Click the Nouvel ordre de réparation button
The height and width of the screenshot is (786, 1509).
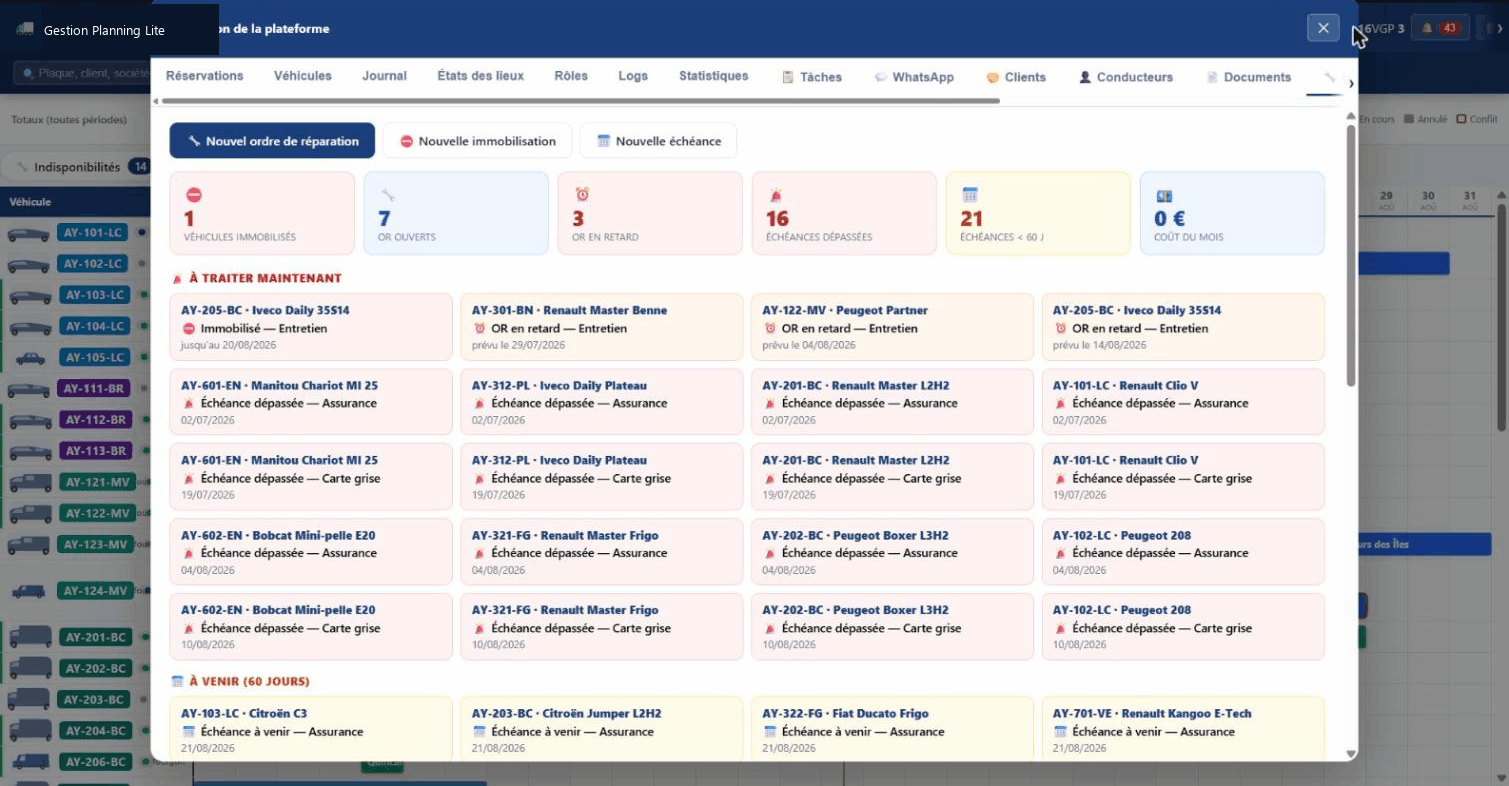(x=272, y=141)
